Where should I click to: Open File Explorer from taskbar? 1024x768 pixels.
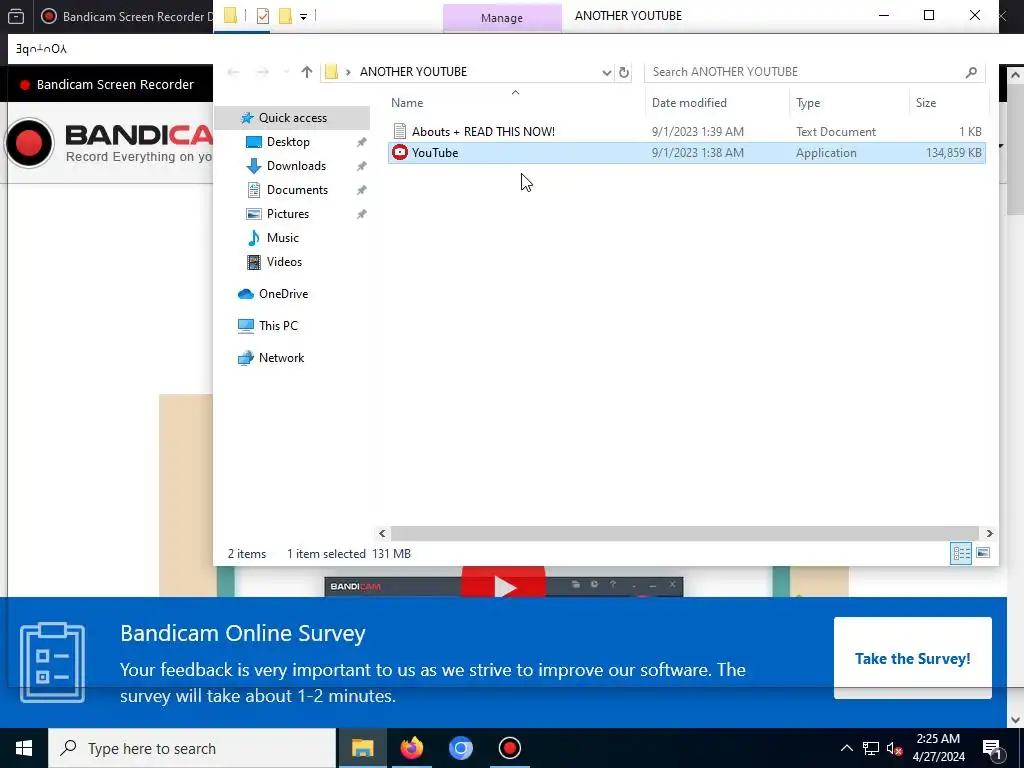tap(362, 748)
